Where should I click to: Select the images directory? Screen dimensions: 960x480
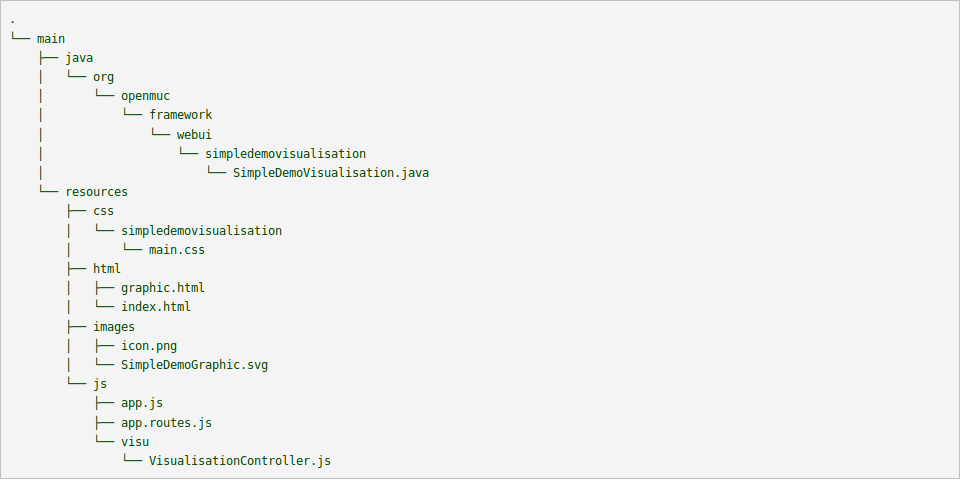pyautogui.click(x=114, y=326)
